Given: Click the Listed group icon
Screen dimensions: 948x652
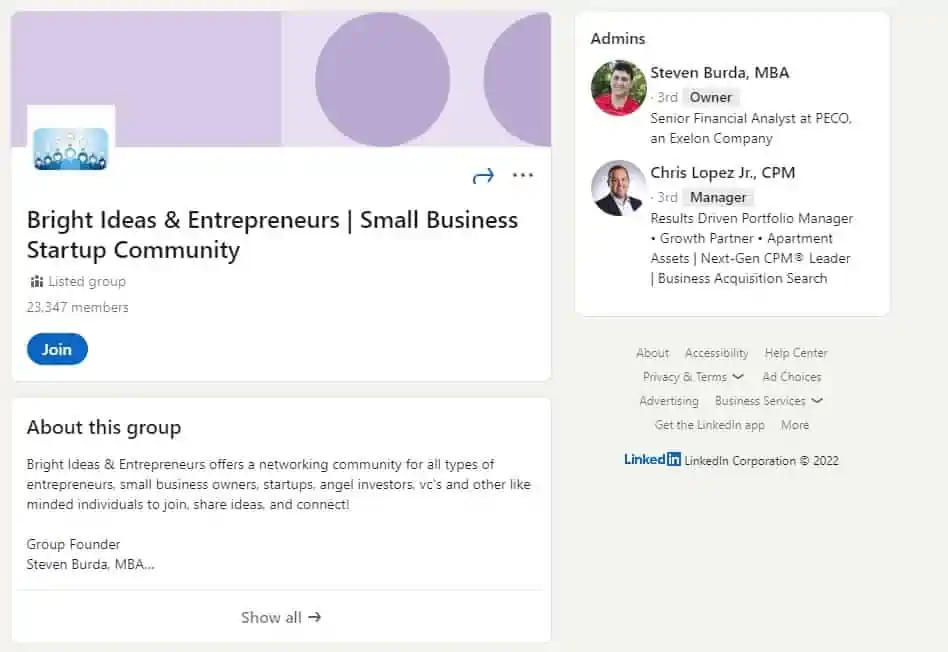Looking at the screenshot, I should [x=35, y=281].
